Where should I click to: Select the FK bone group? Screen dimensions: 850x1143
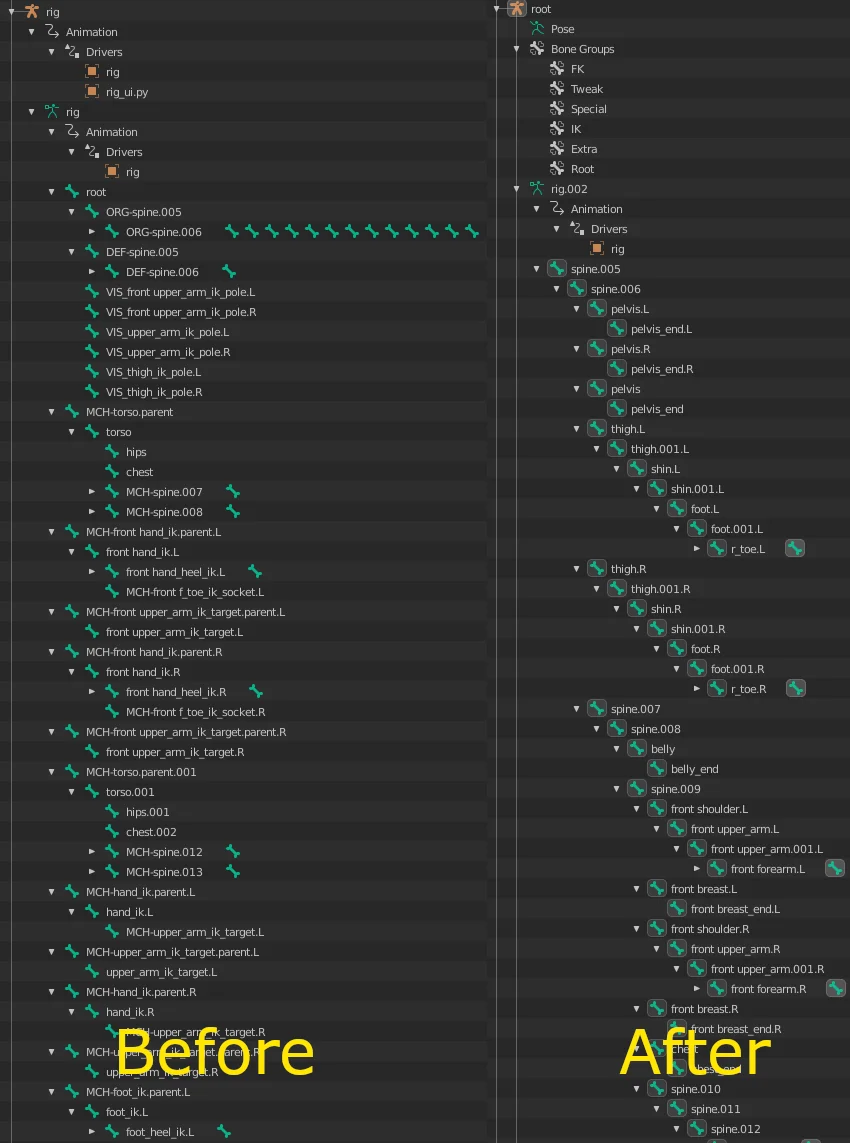pos(576,68)
